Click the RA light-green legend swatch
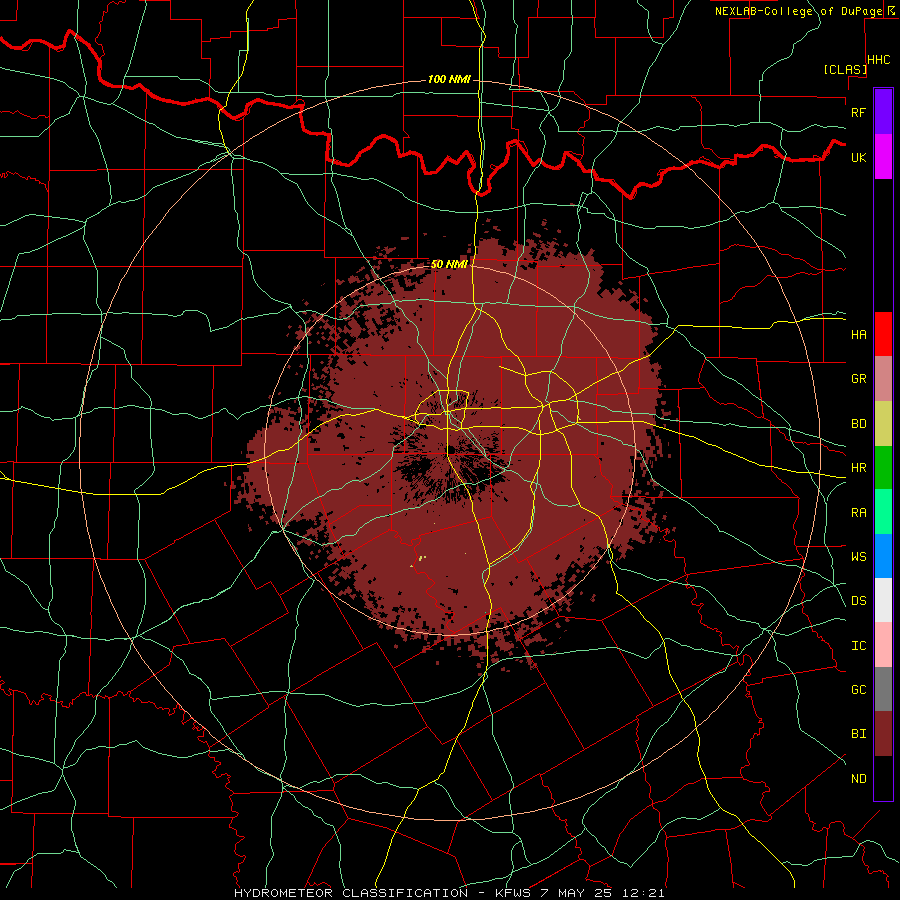Image resolution: width=900 pixels, height=900 pixels. click(x=883, y=512)
